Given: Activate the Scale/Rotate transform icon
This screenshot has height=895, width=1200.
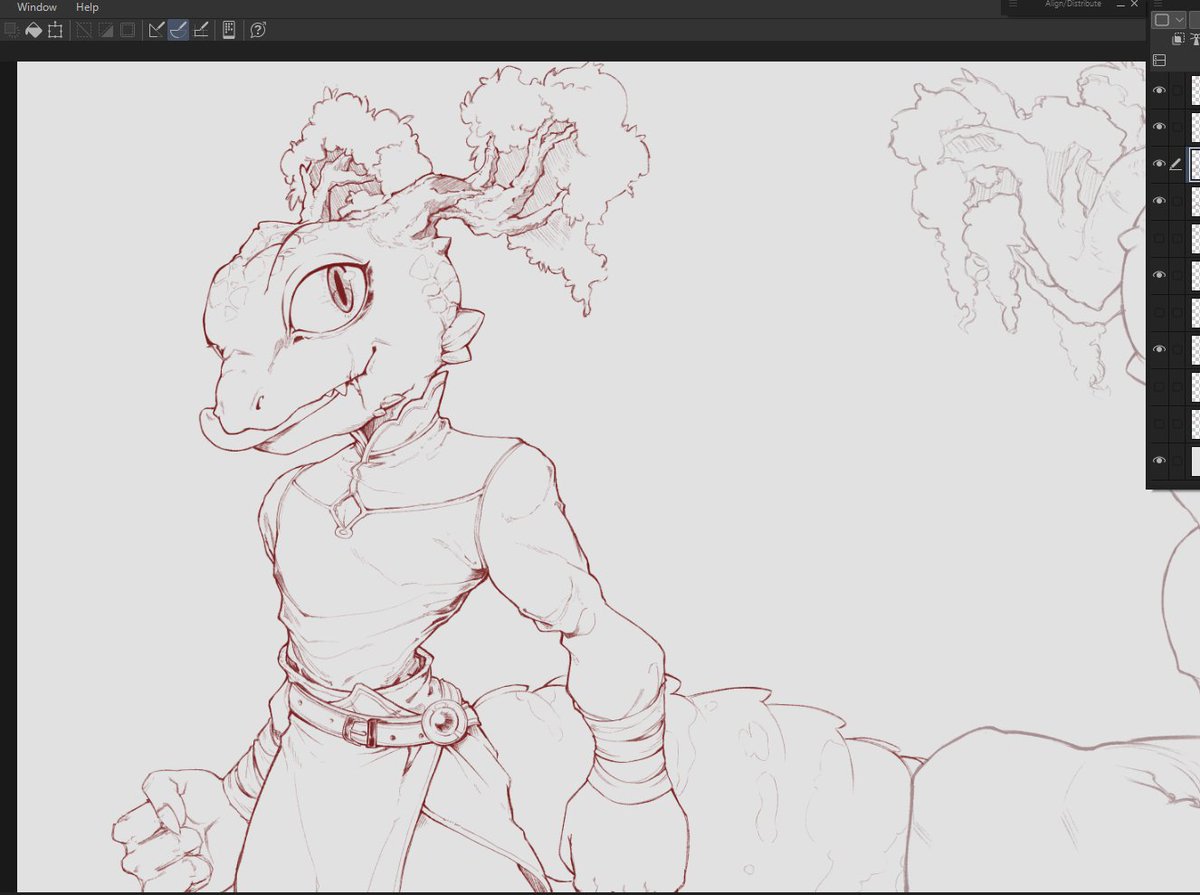Looking at the screenshot, I should coord(55,30).
